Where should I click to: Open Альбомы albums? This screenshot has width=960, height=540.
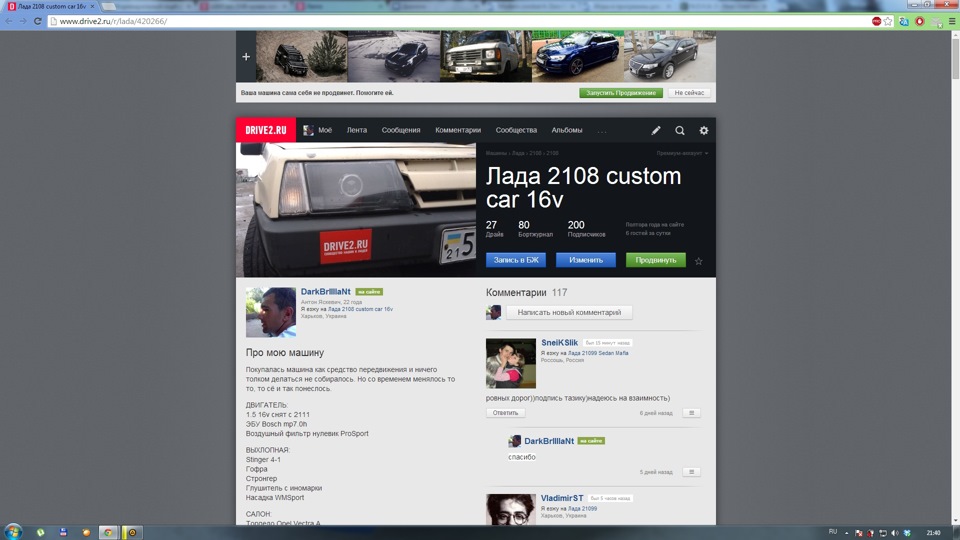point(567,130)
